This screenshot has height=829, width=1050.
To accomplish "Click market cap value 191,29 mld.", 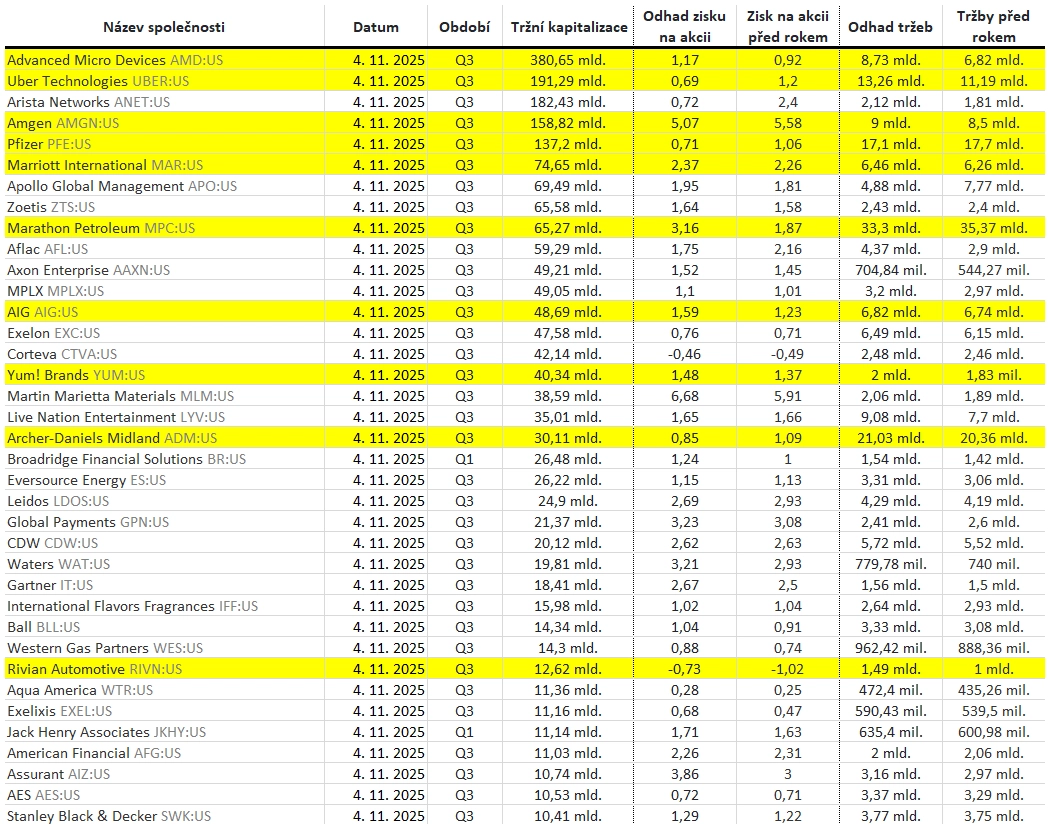I will click(568, 81).
